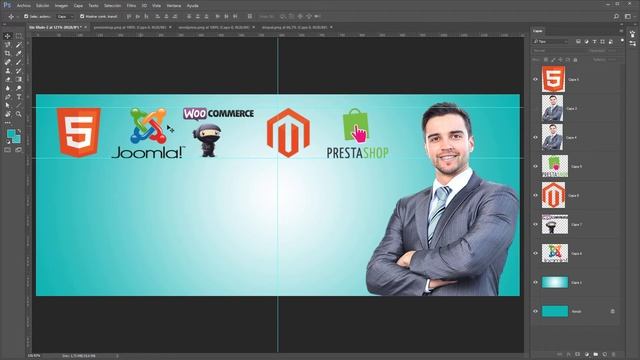Click the foreground color swatch

pos(11,134)
